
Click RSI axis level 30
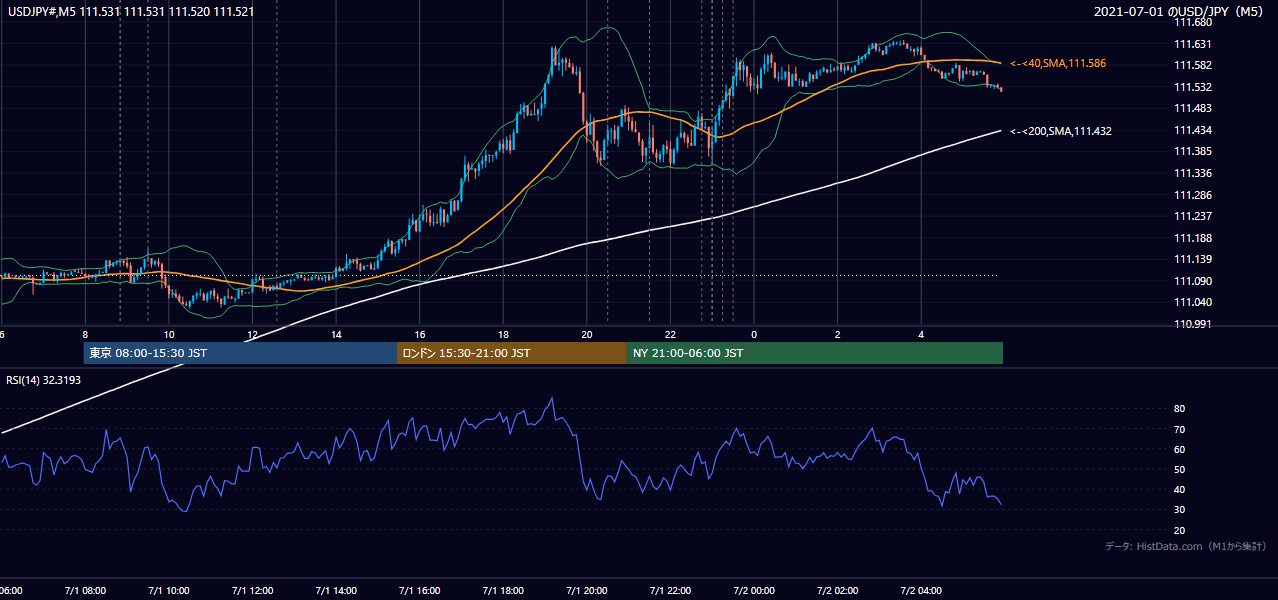pos(1180,510)
